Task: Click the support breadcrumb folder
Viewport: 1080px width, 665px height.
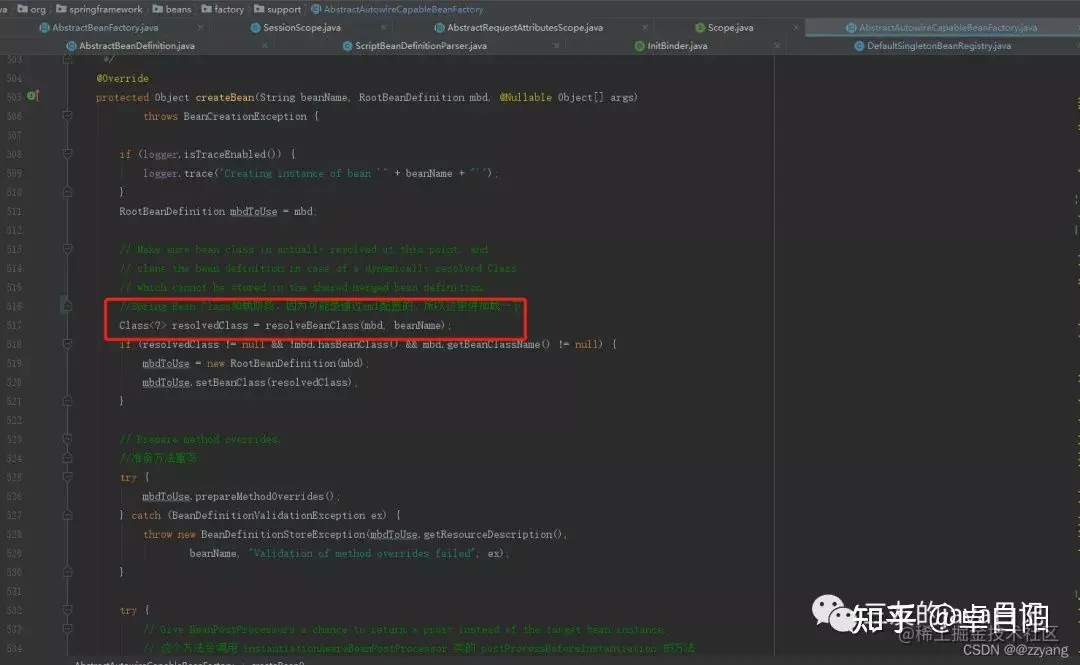Action: (278, 9)
